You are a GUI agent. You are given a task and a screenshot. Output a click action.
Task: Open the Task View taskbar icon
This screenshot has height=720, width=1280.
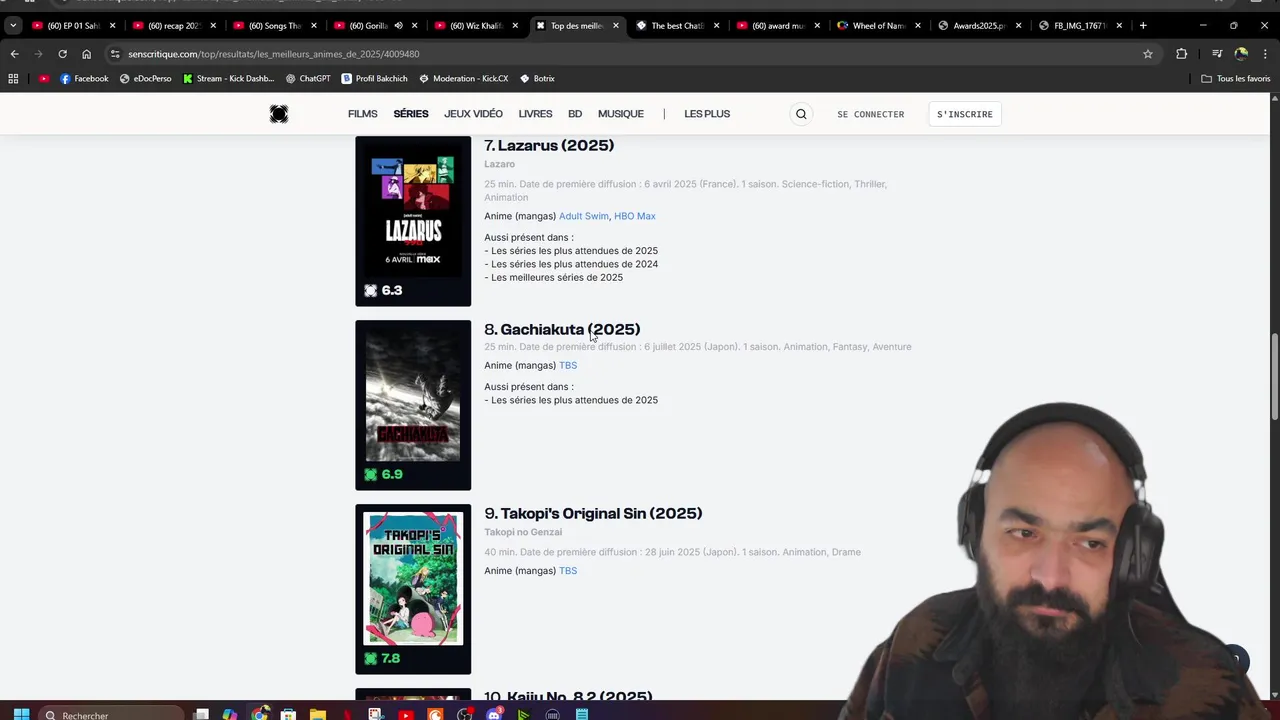201,714
